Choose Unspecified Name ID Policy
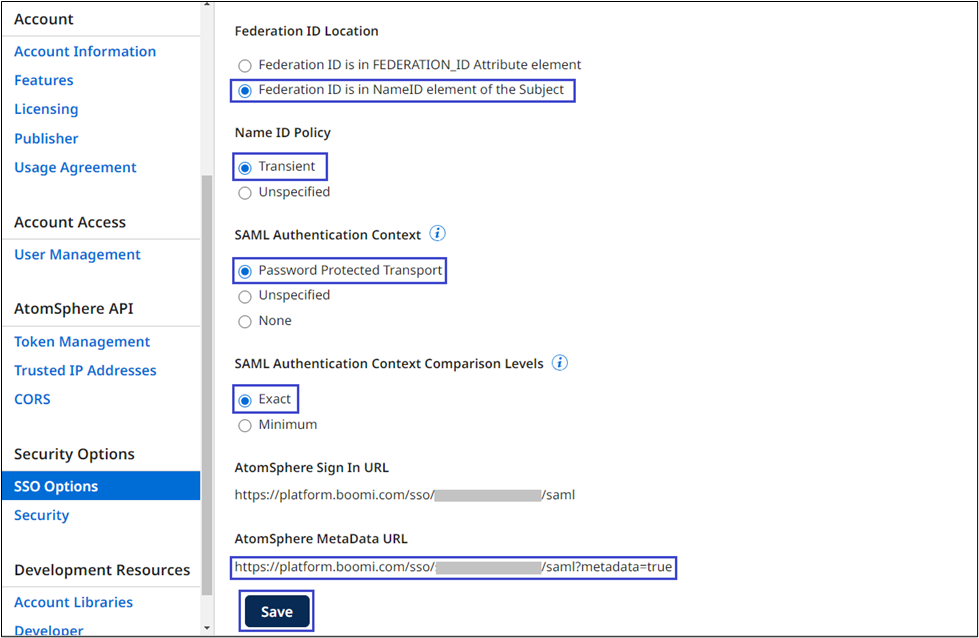The image size is (979, 638). pos(245,192)
